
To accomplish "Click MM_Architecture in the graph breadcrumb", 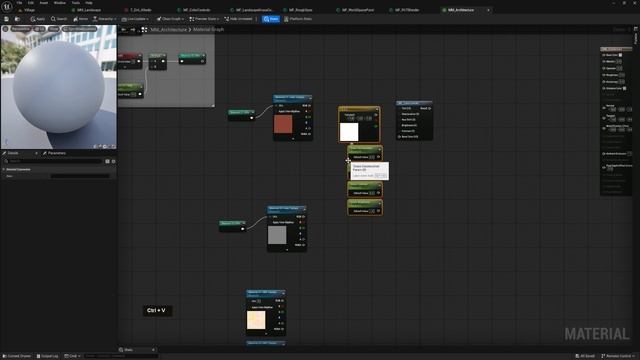I will [x=169, y=29].
